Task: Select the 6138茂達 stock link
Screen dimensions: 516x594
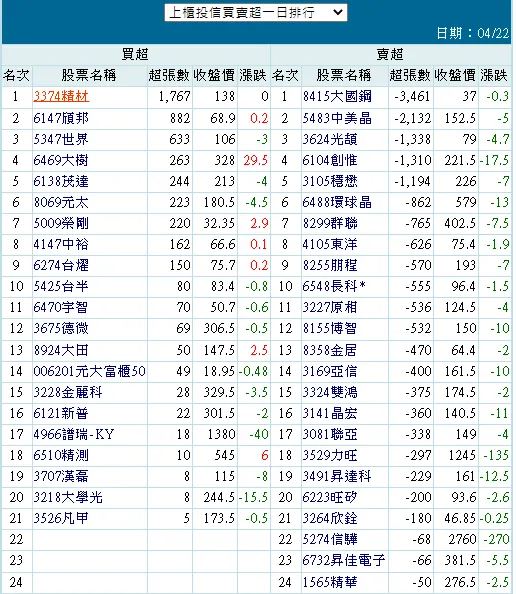Action: 61,181
